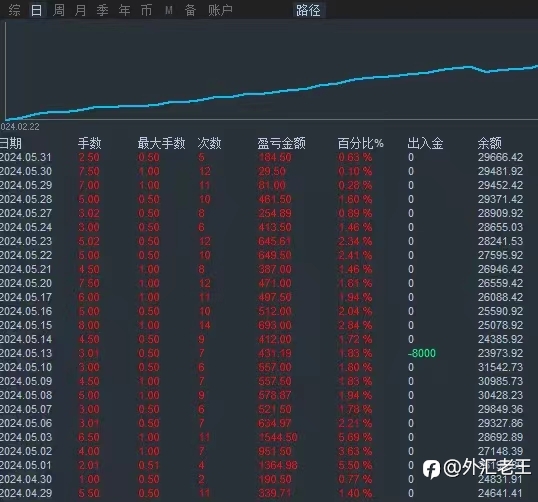The image size is (538, 502).
Task: Click date 2024.05.20
Action: [26, 283]
